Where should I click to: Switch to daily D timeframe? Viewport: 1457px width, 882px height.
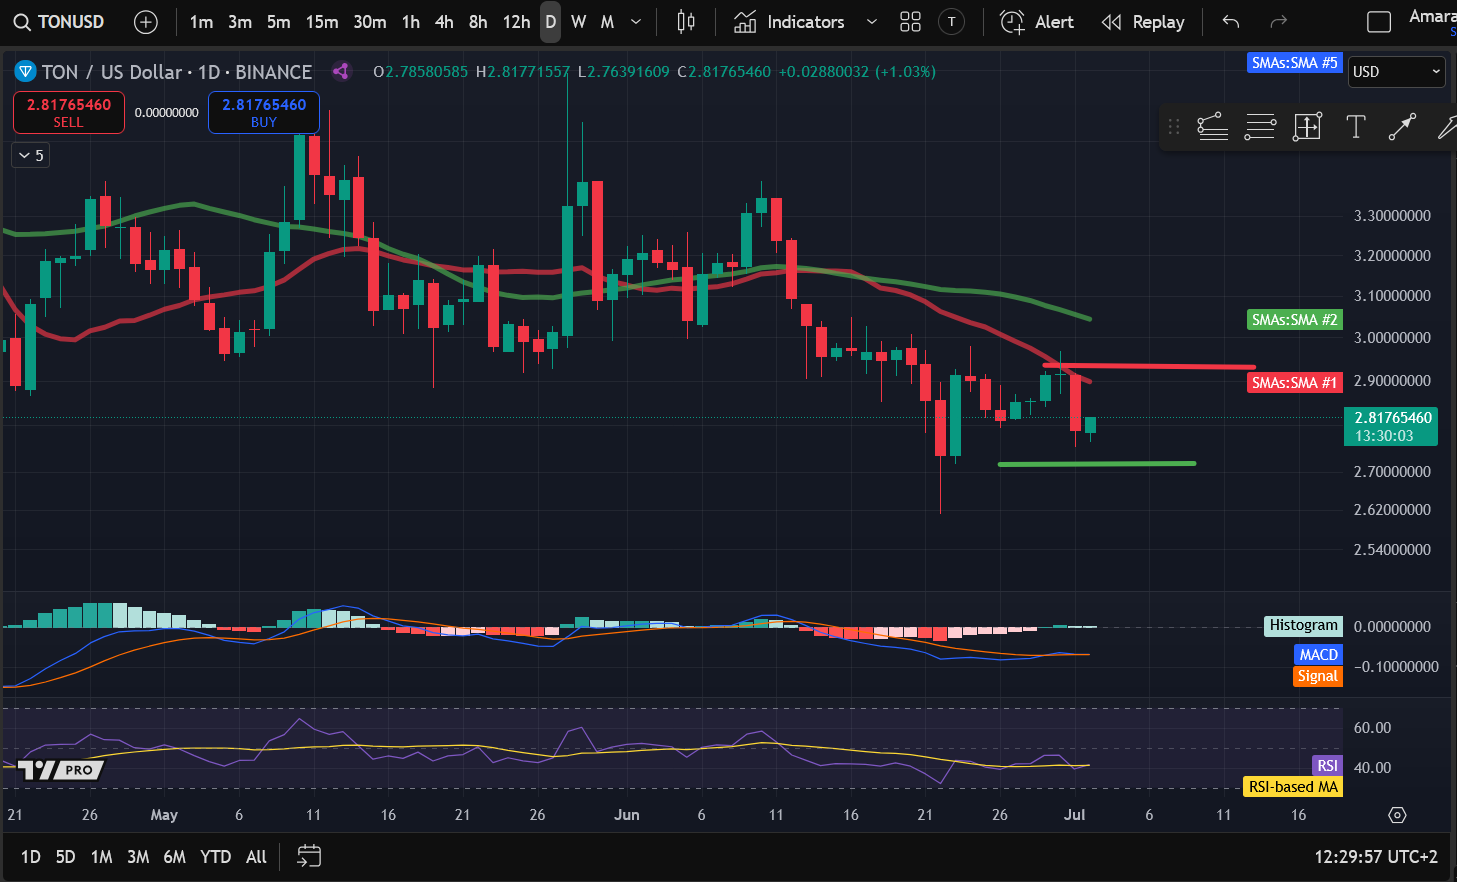click(551, 22)
